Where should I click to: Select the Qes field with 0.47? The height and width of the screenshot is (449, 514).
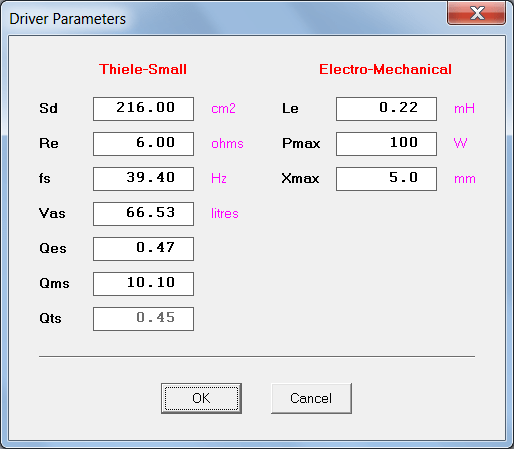tap(143, 249)
